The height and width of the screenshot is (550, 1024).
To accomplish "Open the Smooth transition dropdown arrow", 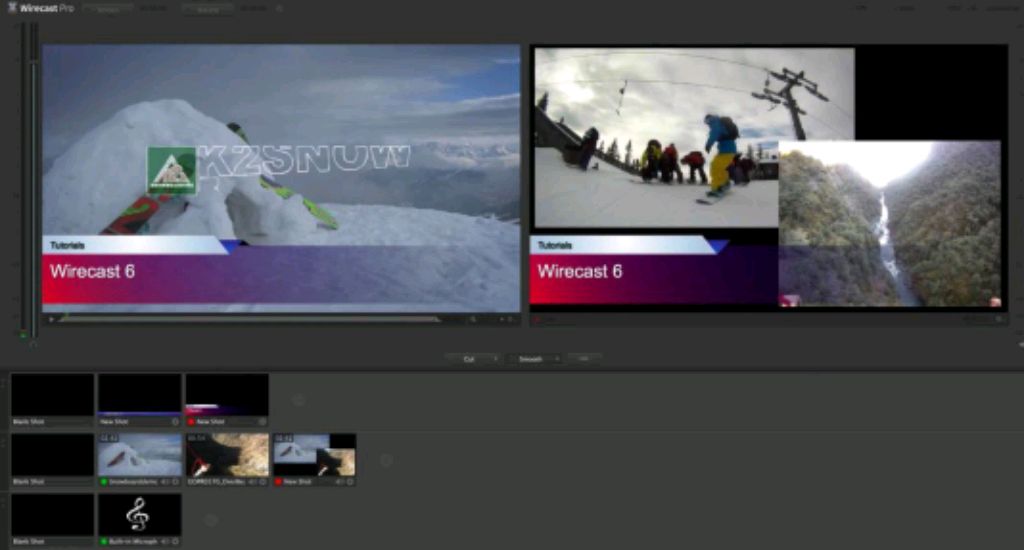I will pos(557,359).
